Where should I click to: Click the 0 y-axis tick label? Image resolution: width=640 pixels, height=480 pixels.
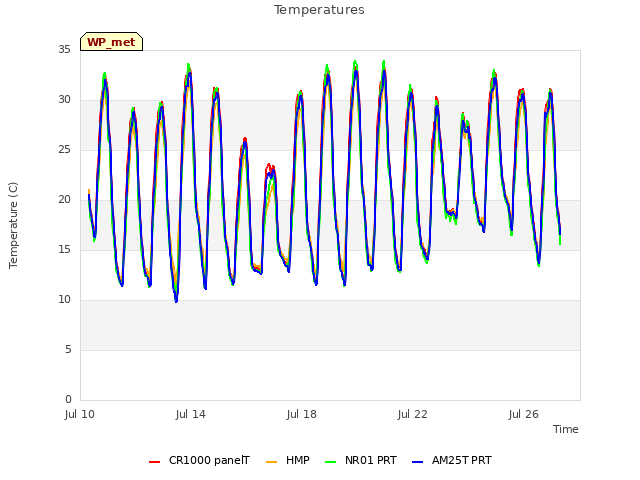68,400
